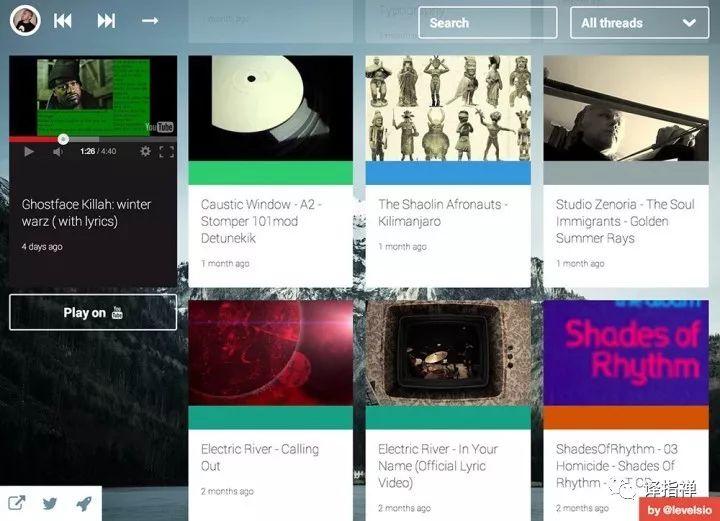The height and width of the screenshot is (521, 720).
Task: Click the Search input field
Action: point(487,23)
